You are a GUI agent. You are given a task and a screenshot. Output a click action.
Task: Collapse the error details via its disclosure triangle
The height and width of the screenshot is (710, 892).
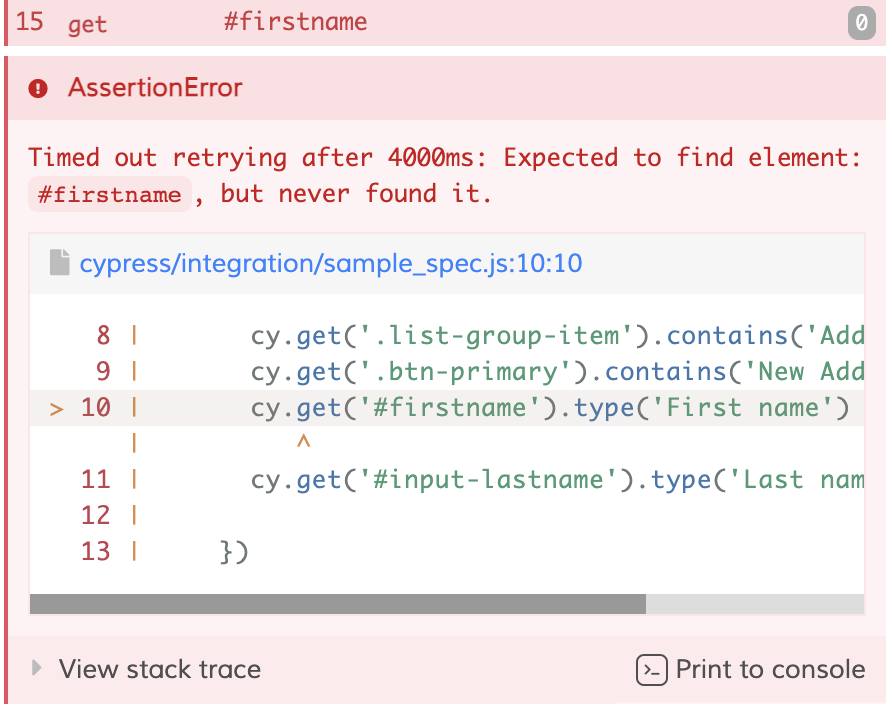pyautogui.click(x=37, y=669)
